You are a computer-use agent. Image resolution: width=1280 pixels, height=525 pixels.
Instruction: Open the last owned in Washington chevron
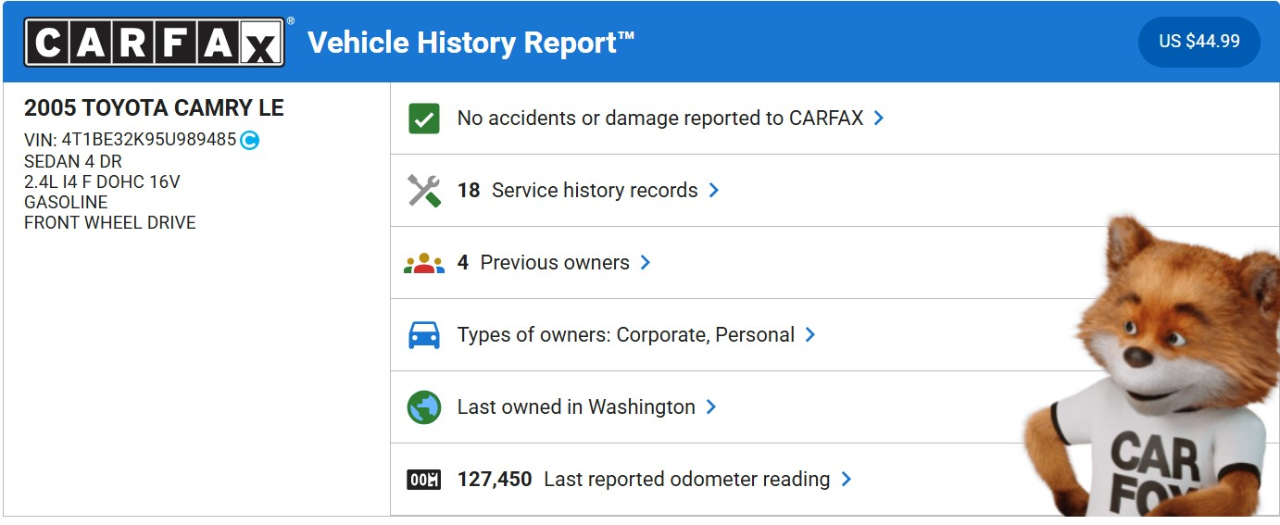[711, 407]
